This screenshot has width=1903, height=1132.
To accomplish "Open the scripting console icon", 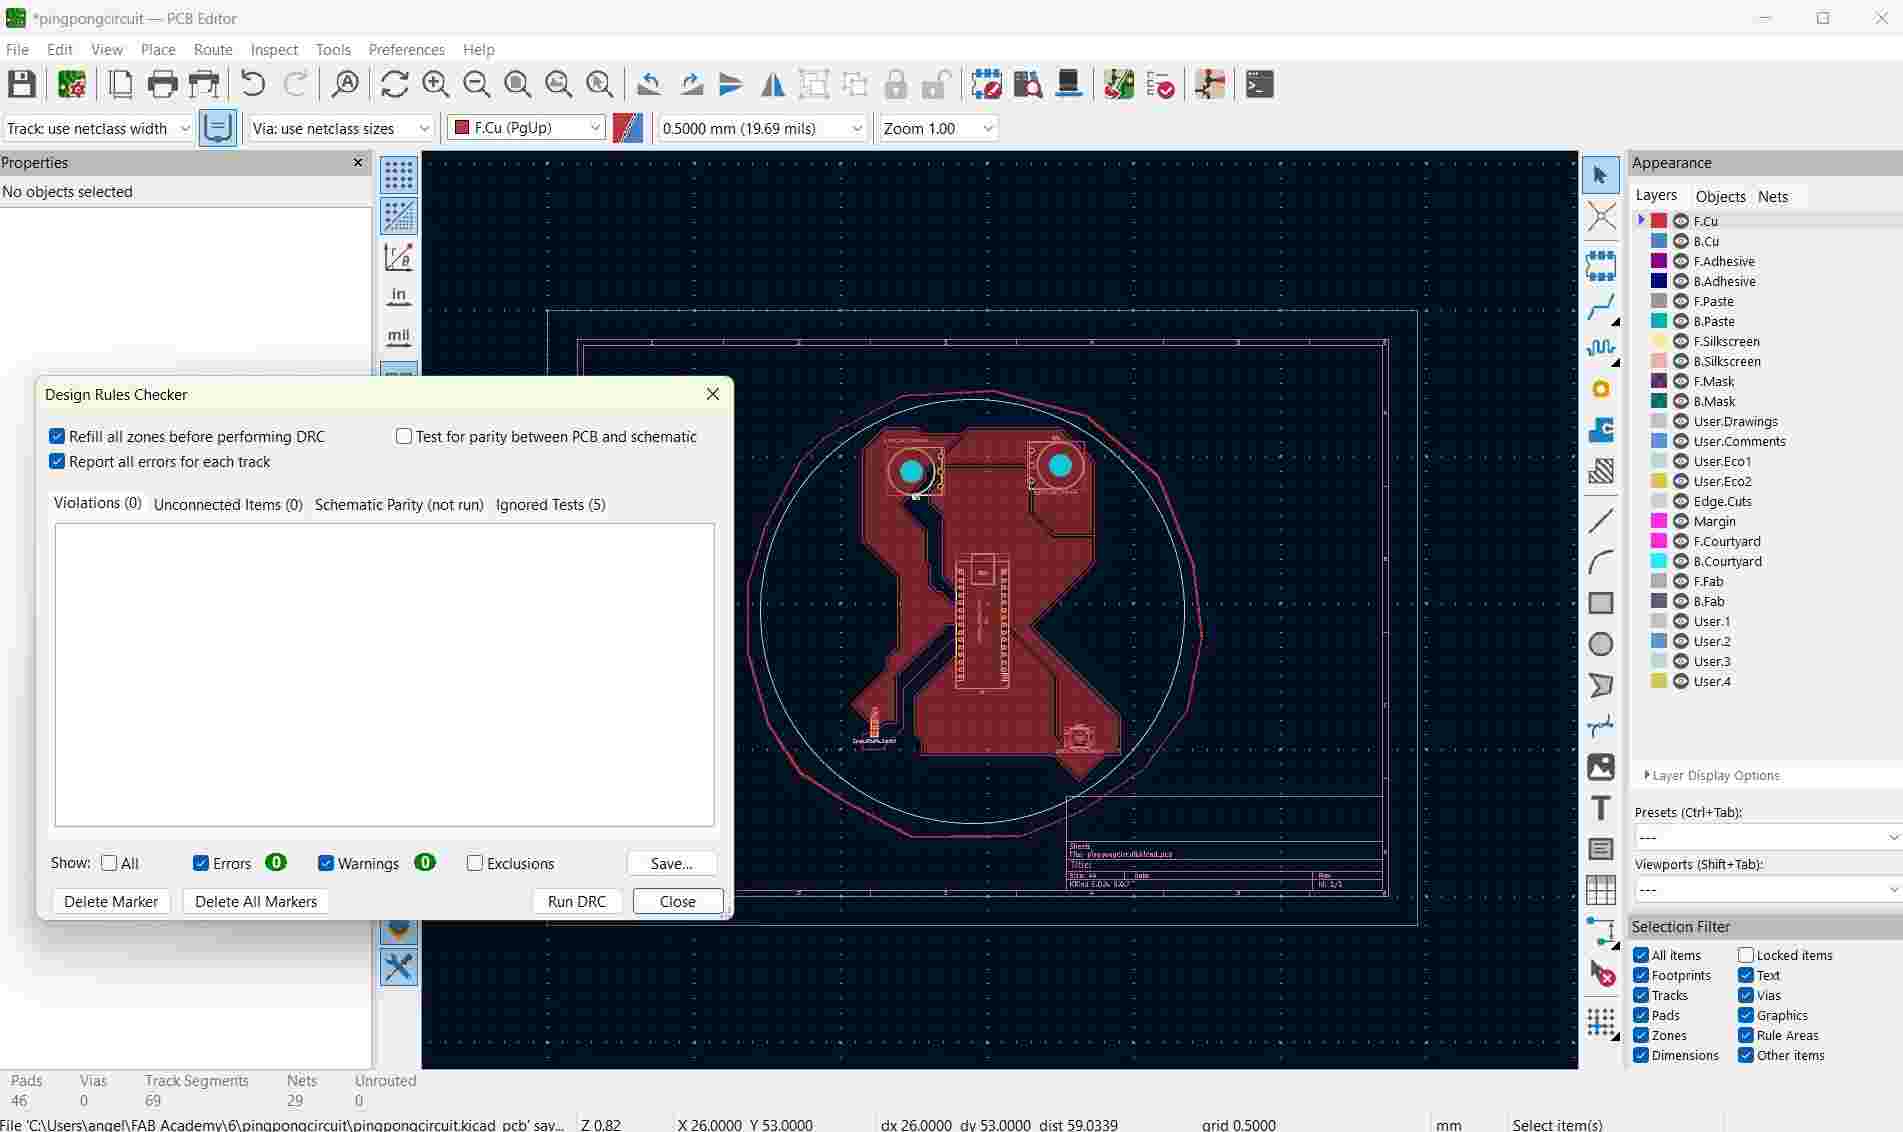I will pos(1259,85).
